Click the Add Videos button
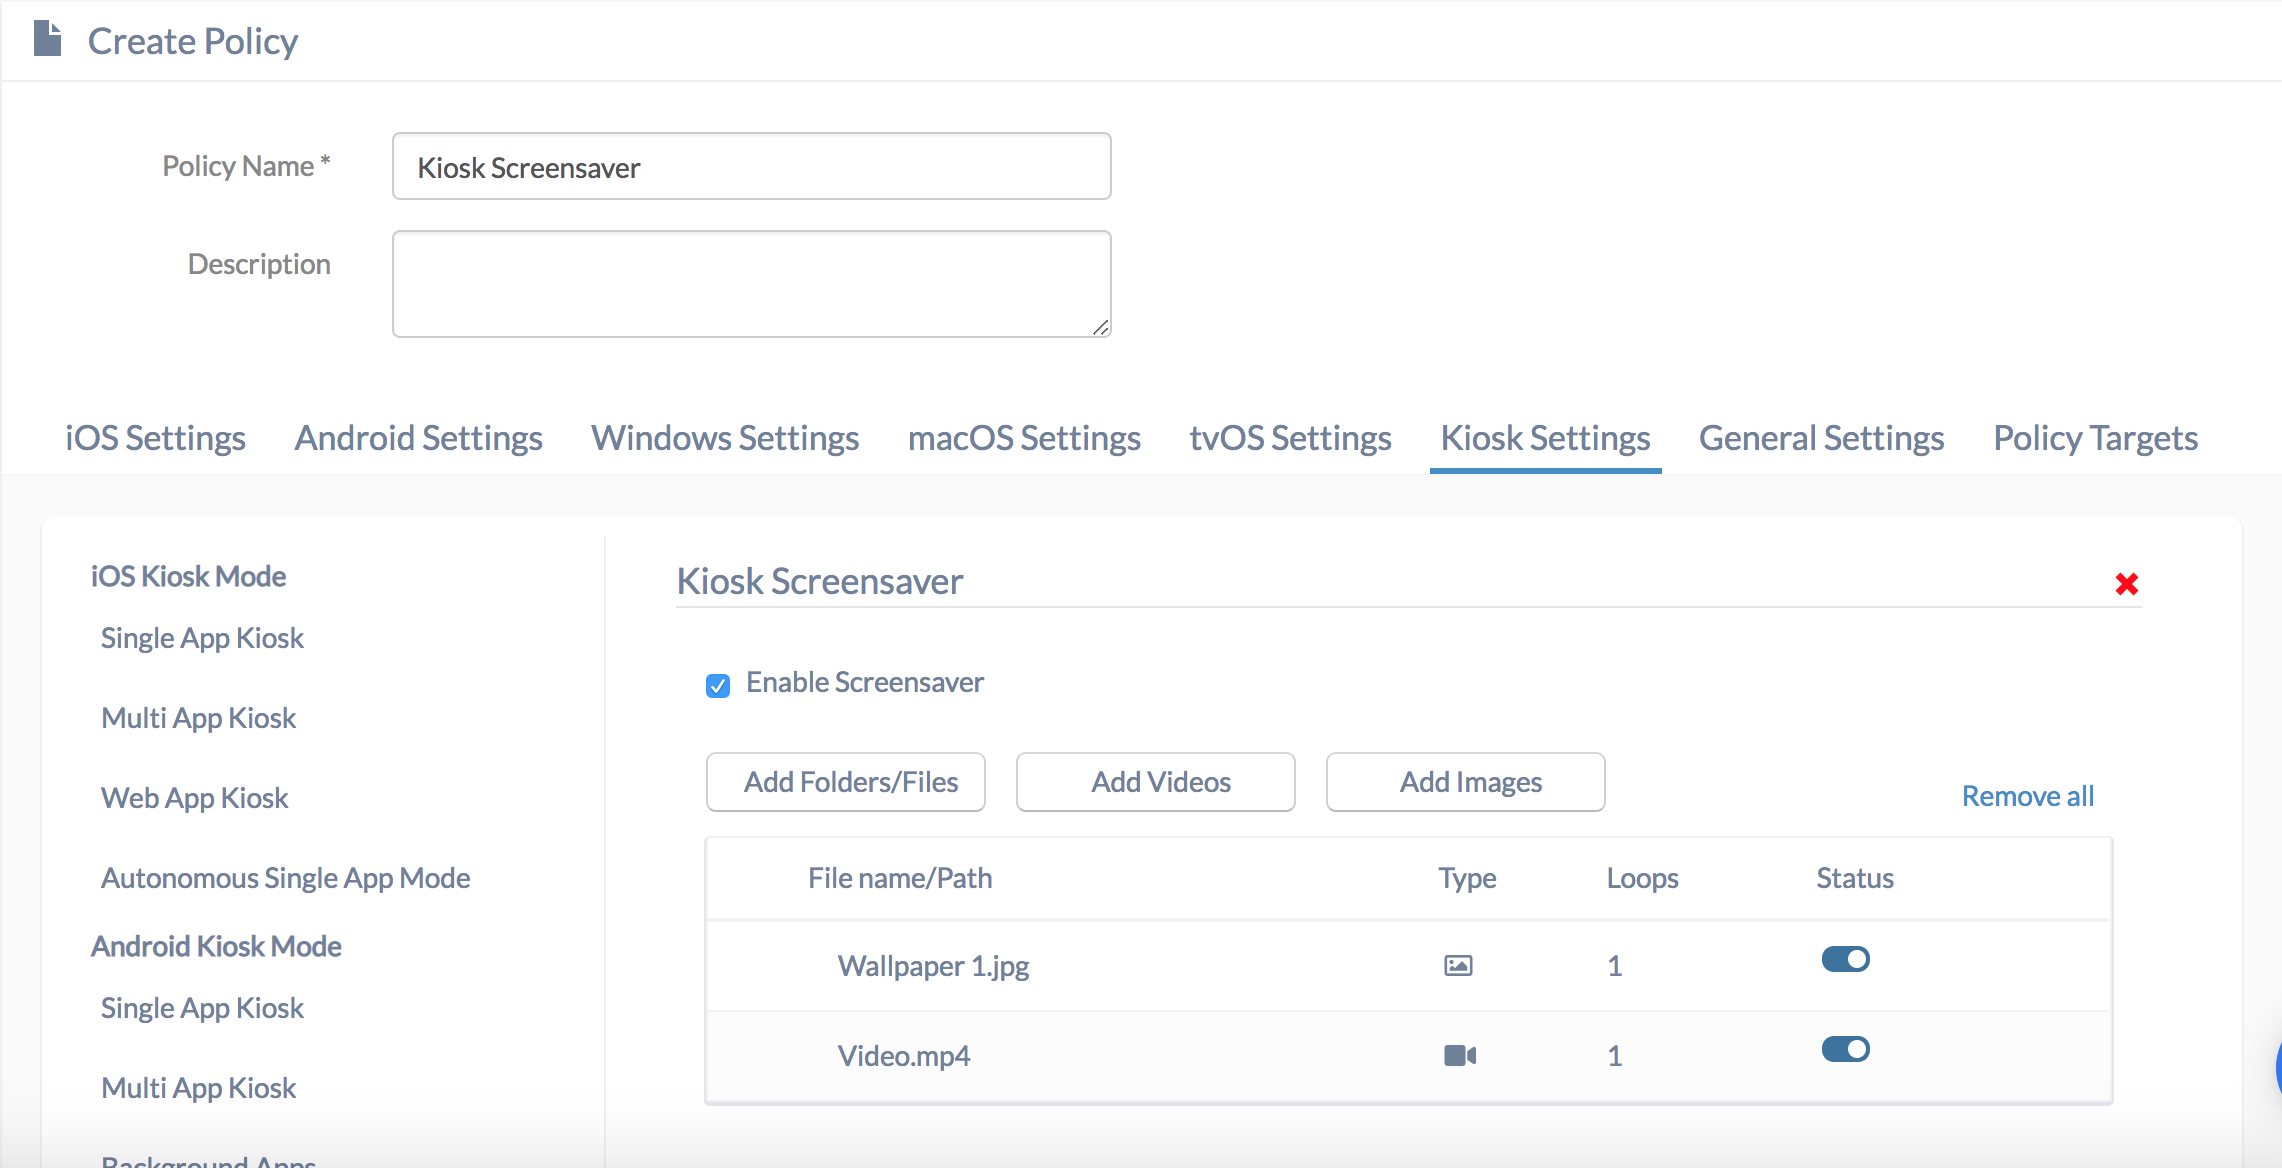This screenshot has height=1168, width=2282. pos(1156,782)
